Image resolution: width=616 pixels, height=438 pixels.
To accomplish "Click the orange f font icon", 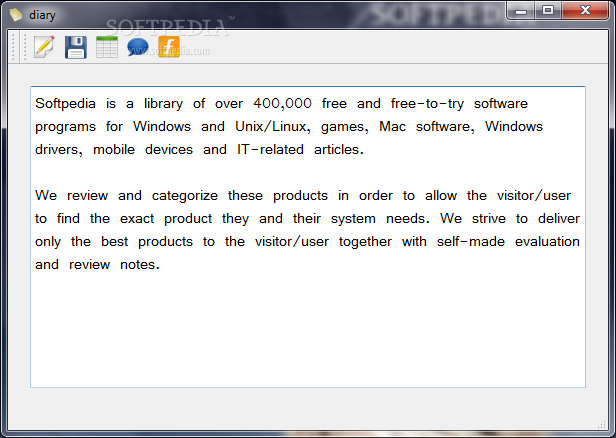I will [169, 47].
